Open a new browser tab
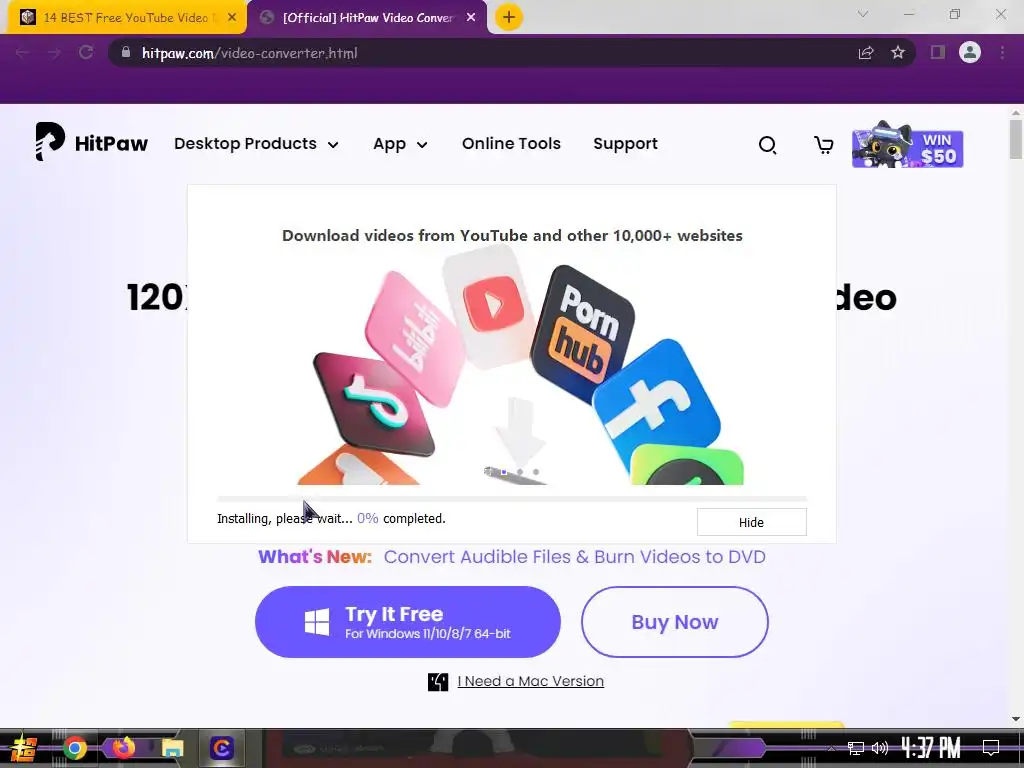The image size is (1024, 768). (x=509, y=17)
